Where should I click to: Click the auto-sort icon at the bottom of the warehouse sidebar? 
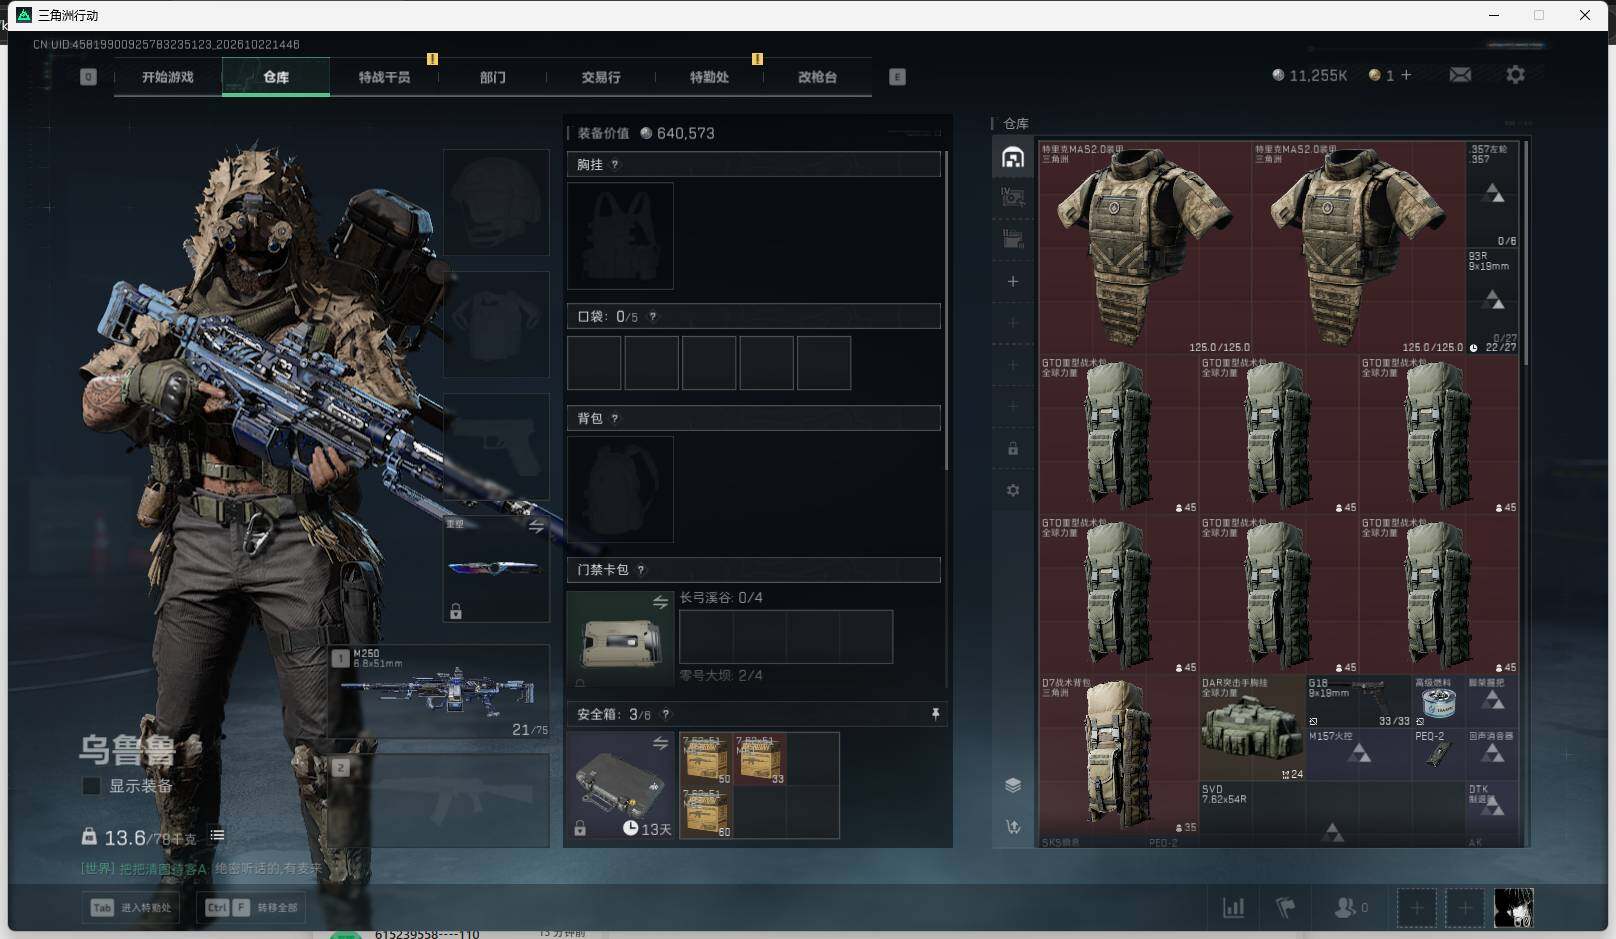tap(1013, 827)
